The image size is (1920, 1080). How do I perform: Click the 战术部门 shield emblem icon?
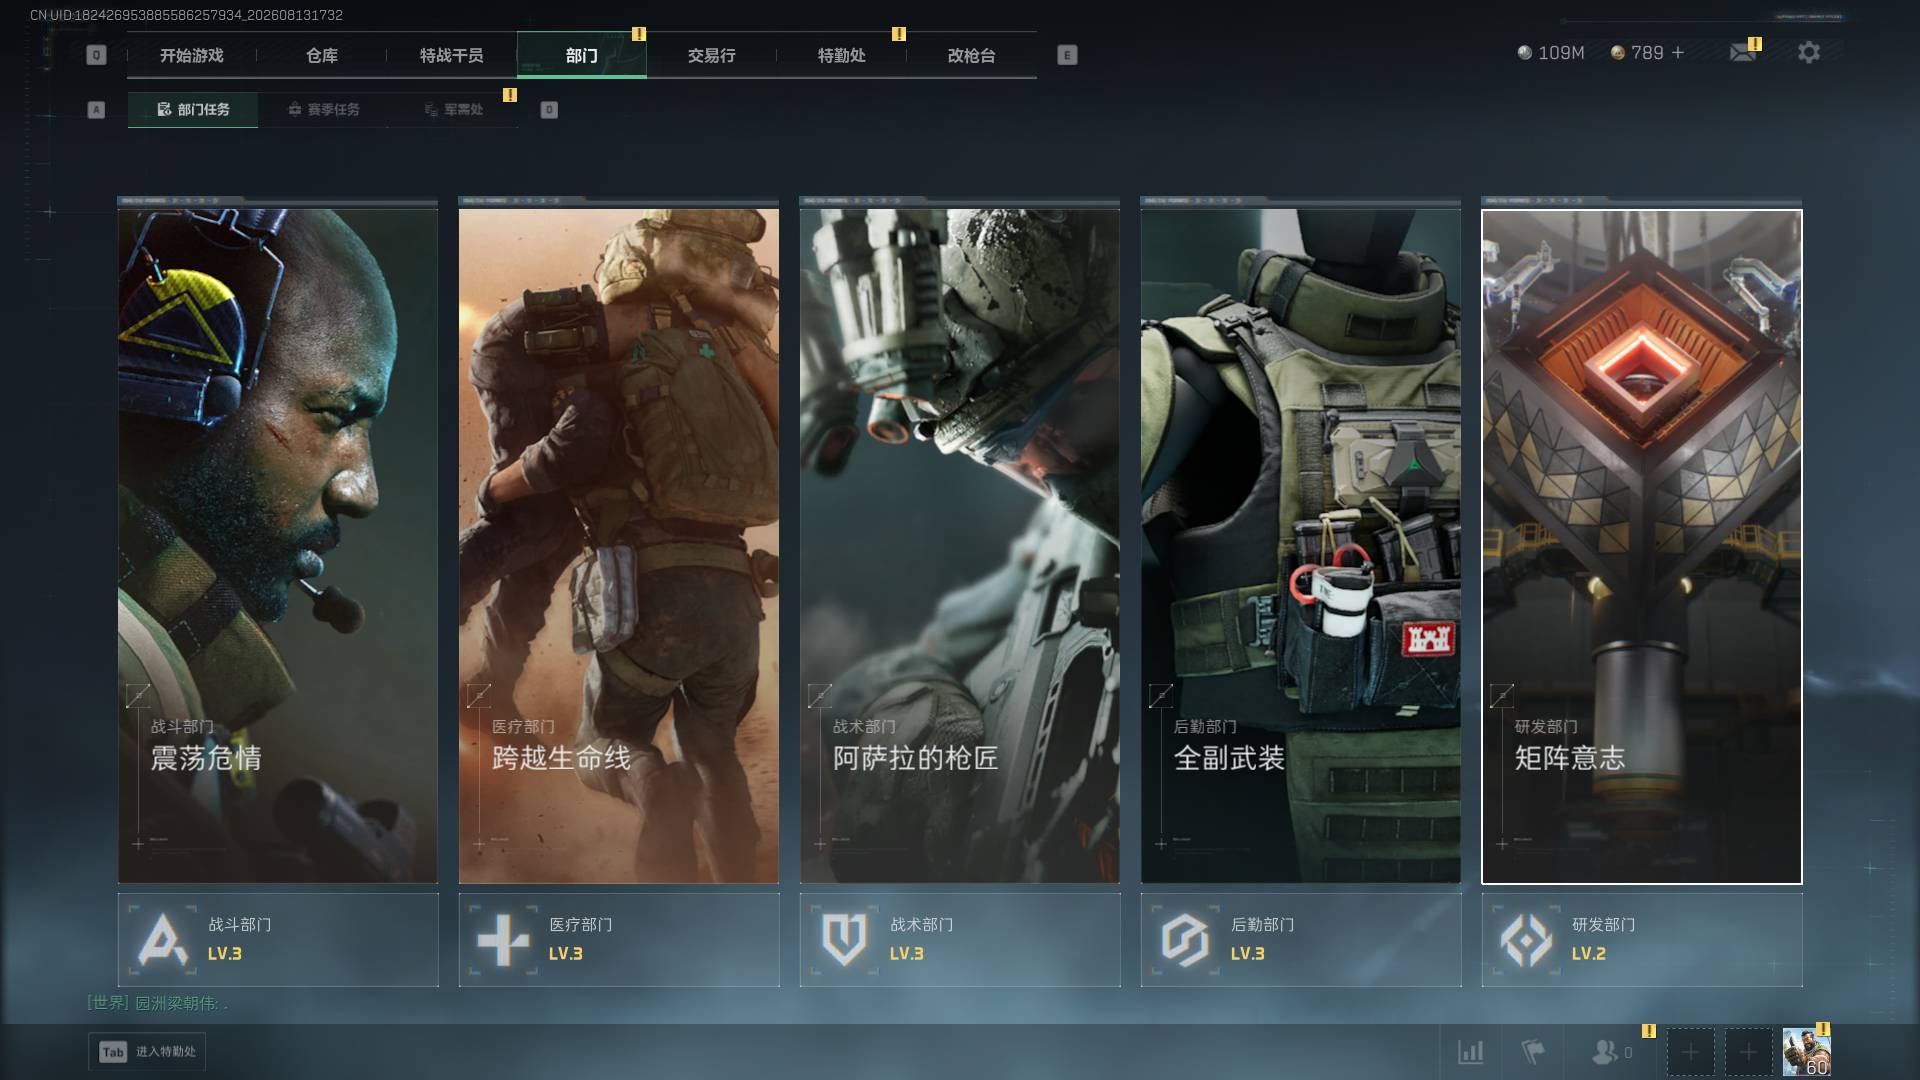tap(844, 940)
